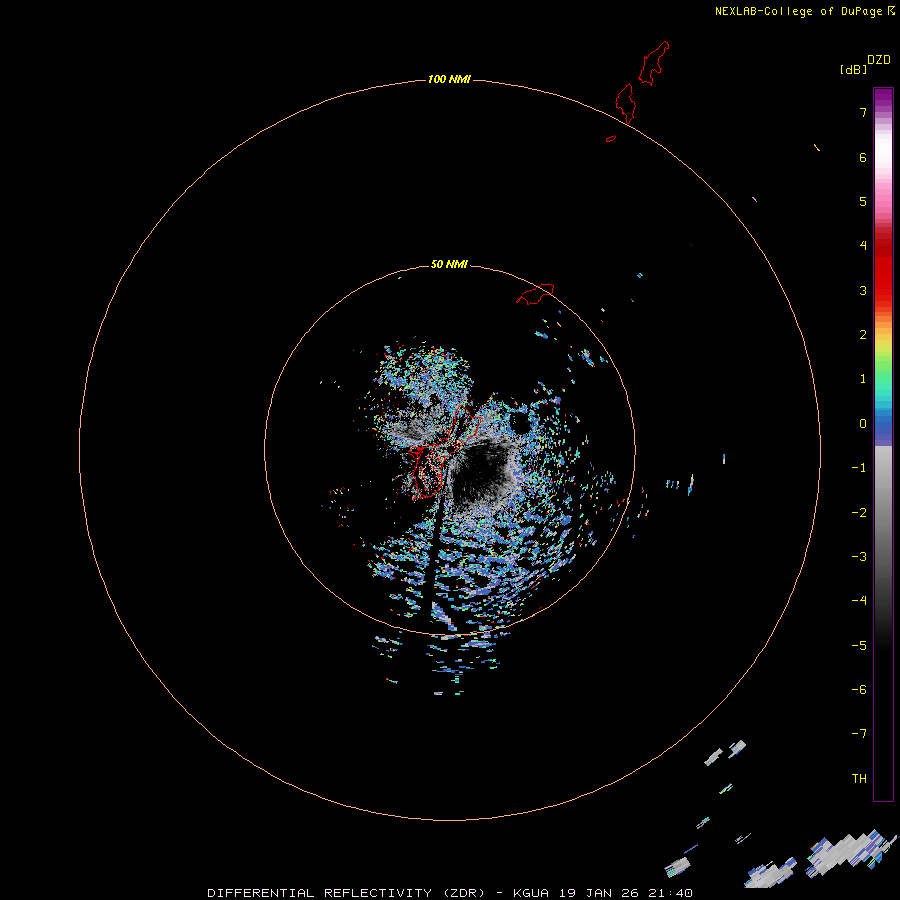Click the colorbar value -1 label

[x=859, y=468]
